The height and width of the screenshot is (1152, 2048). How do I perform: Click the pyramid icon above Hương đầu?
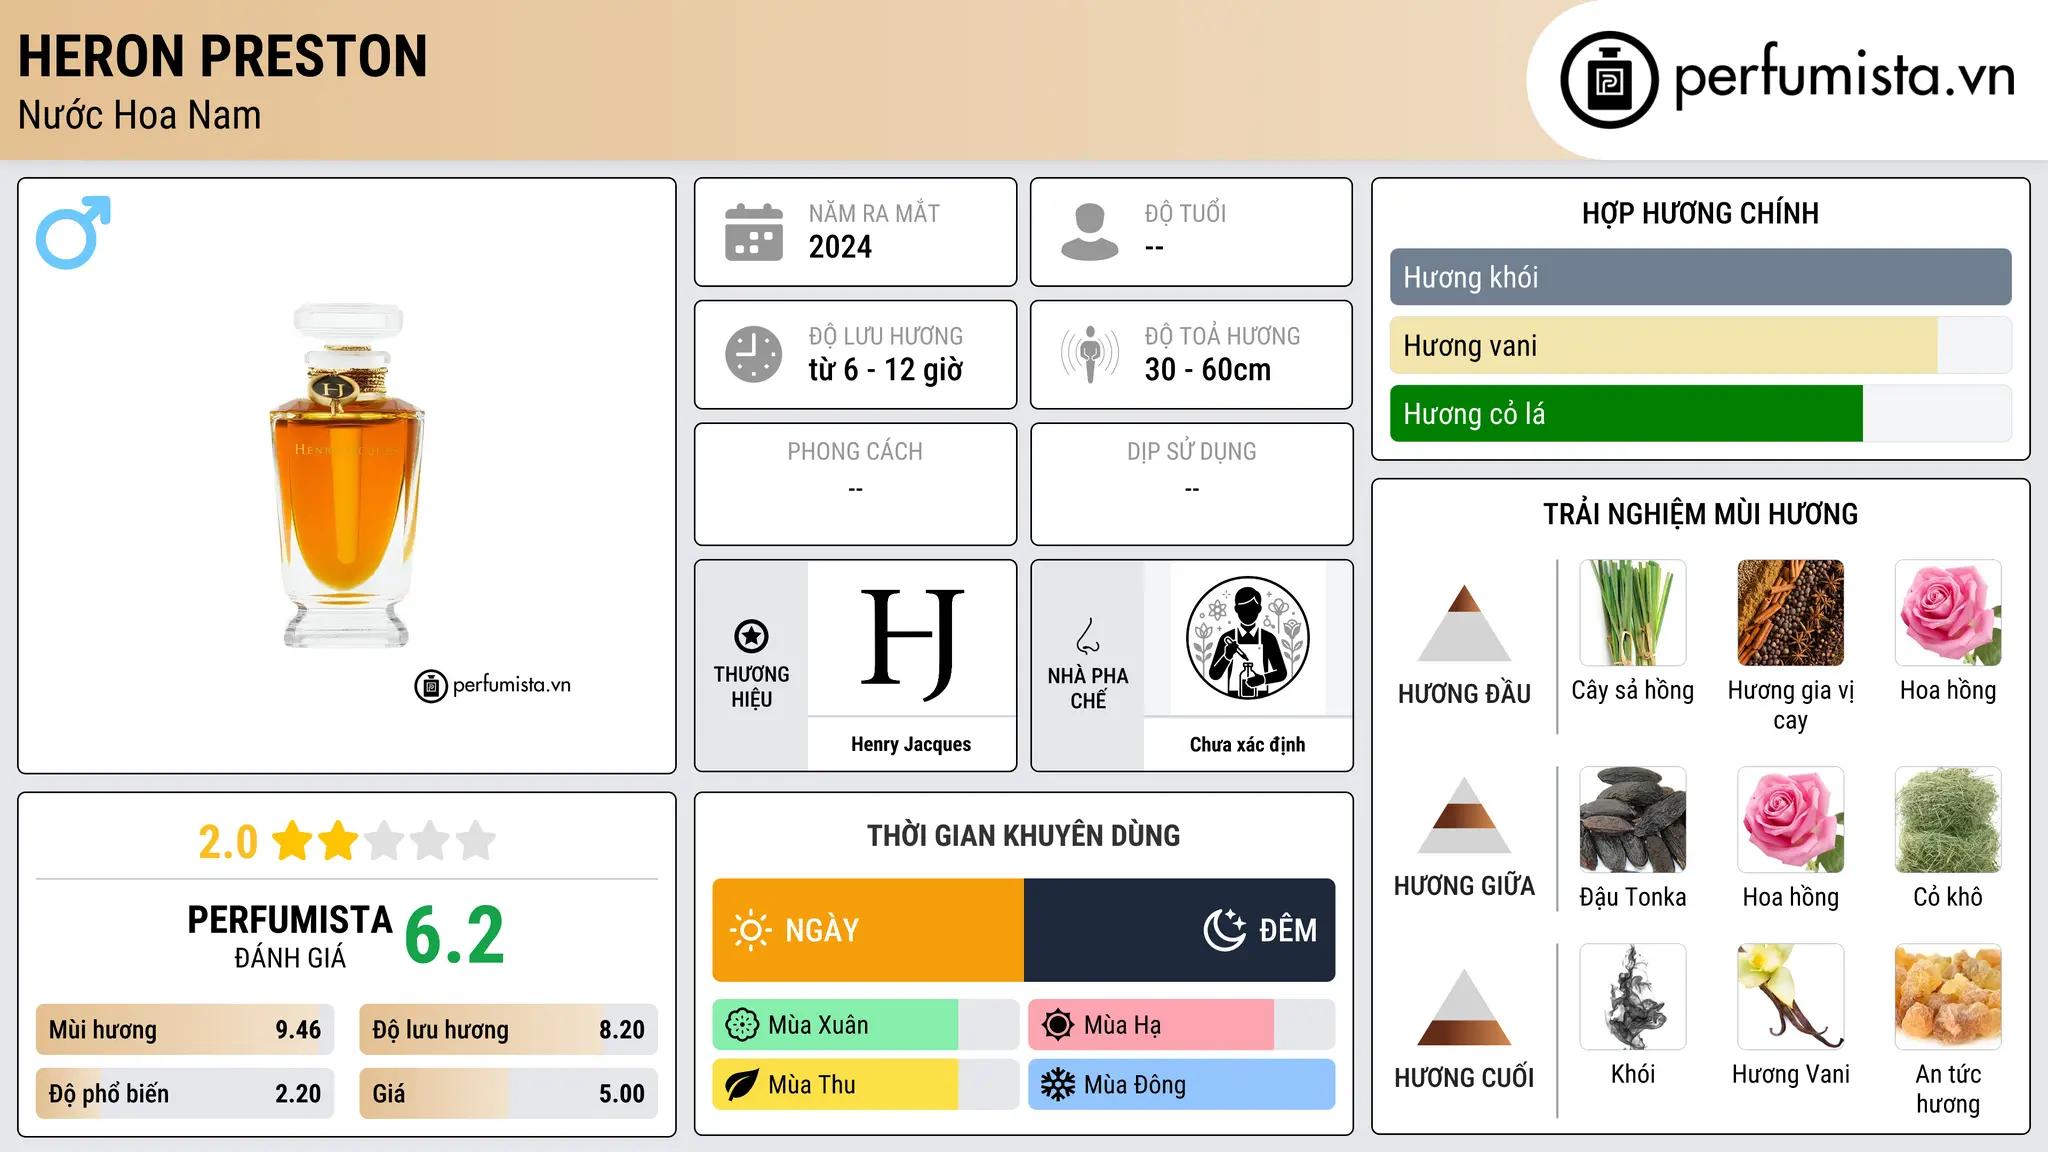pos(1464,623)
